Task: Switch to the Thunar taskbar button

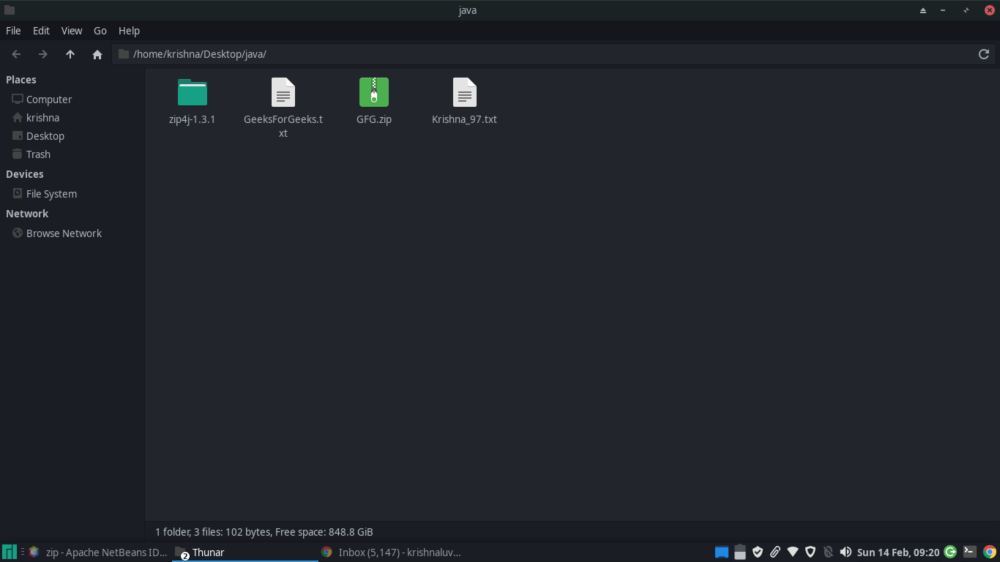Action: 245,552
